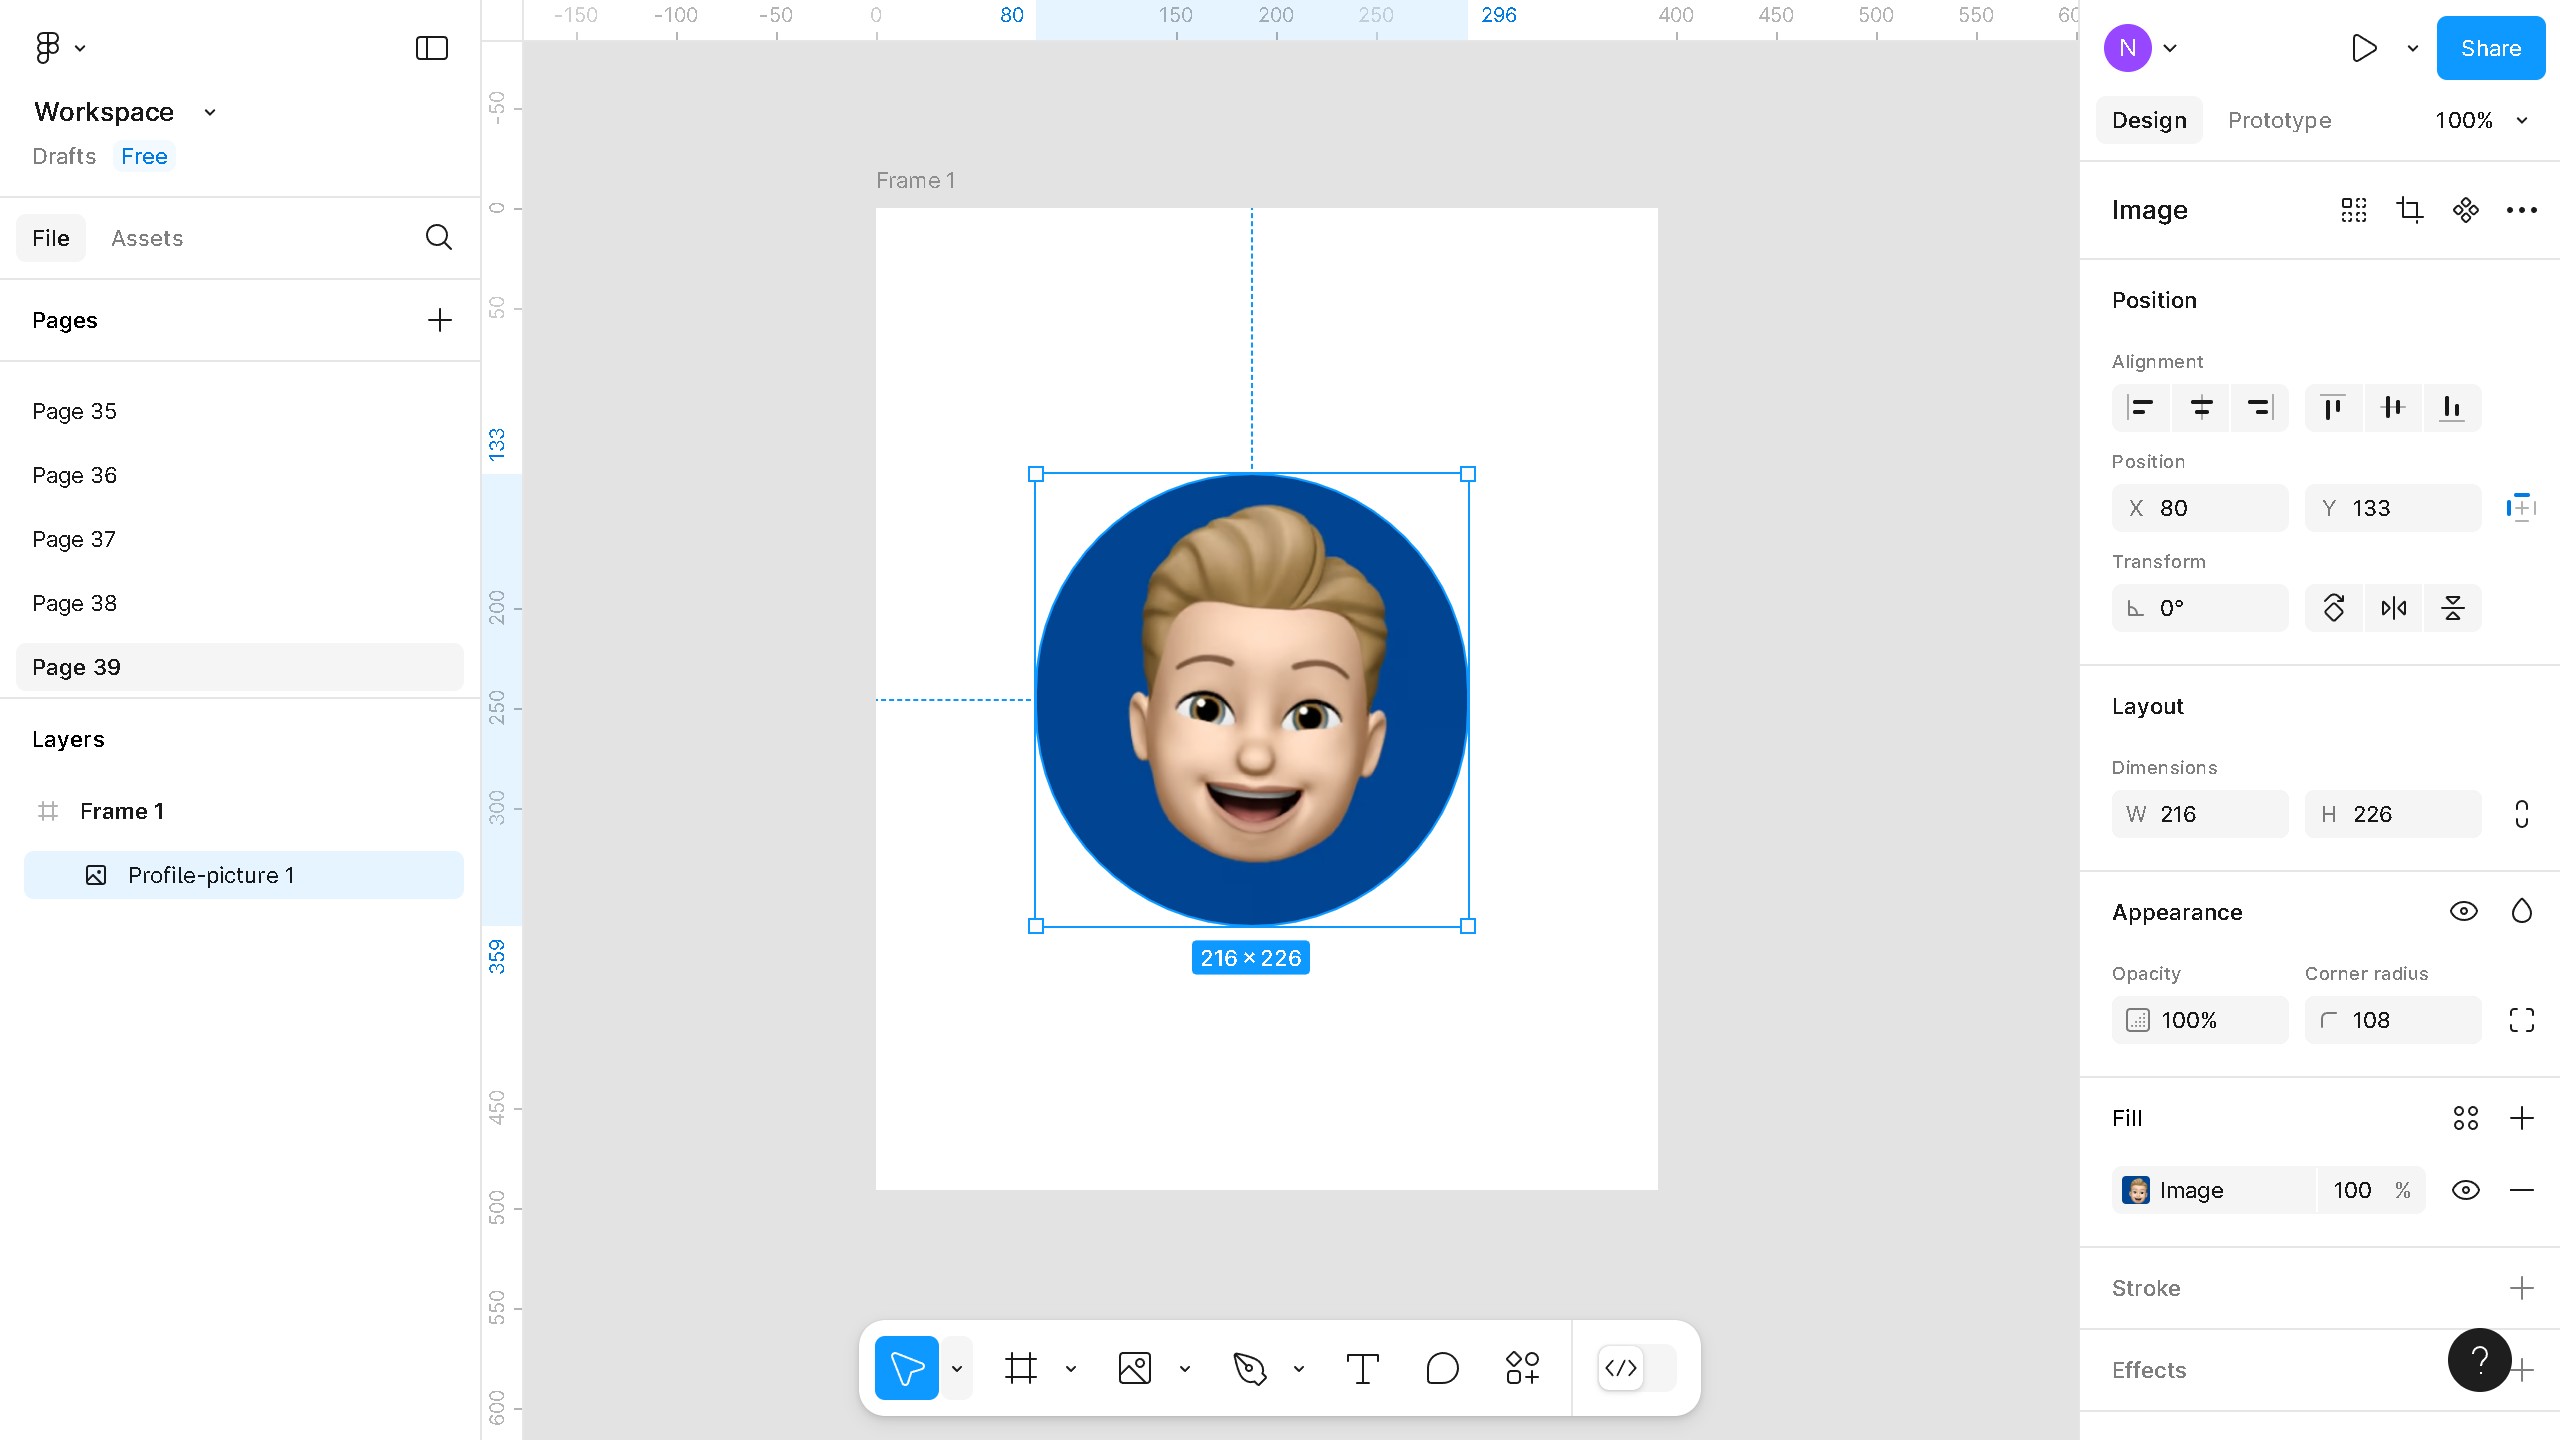Open the 100% zoom dropdown
This screenshot has width=2560, height=1440.
click(x=2481, y=120)
